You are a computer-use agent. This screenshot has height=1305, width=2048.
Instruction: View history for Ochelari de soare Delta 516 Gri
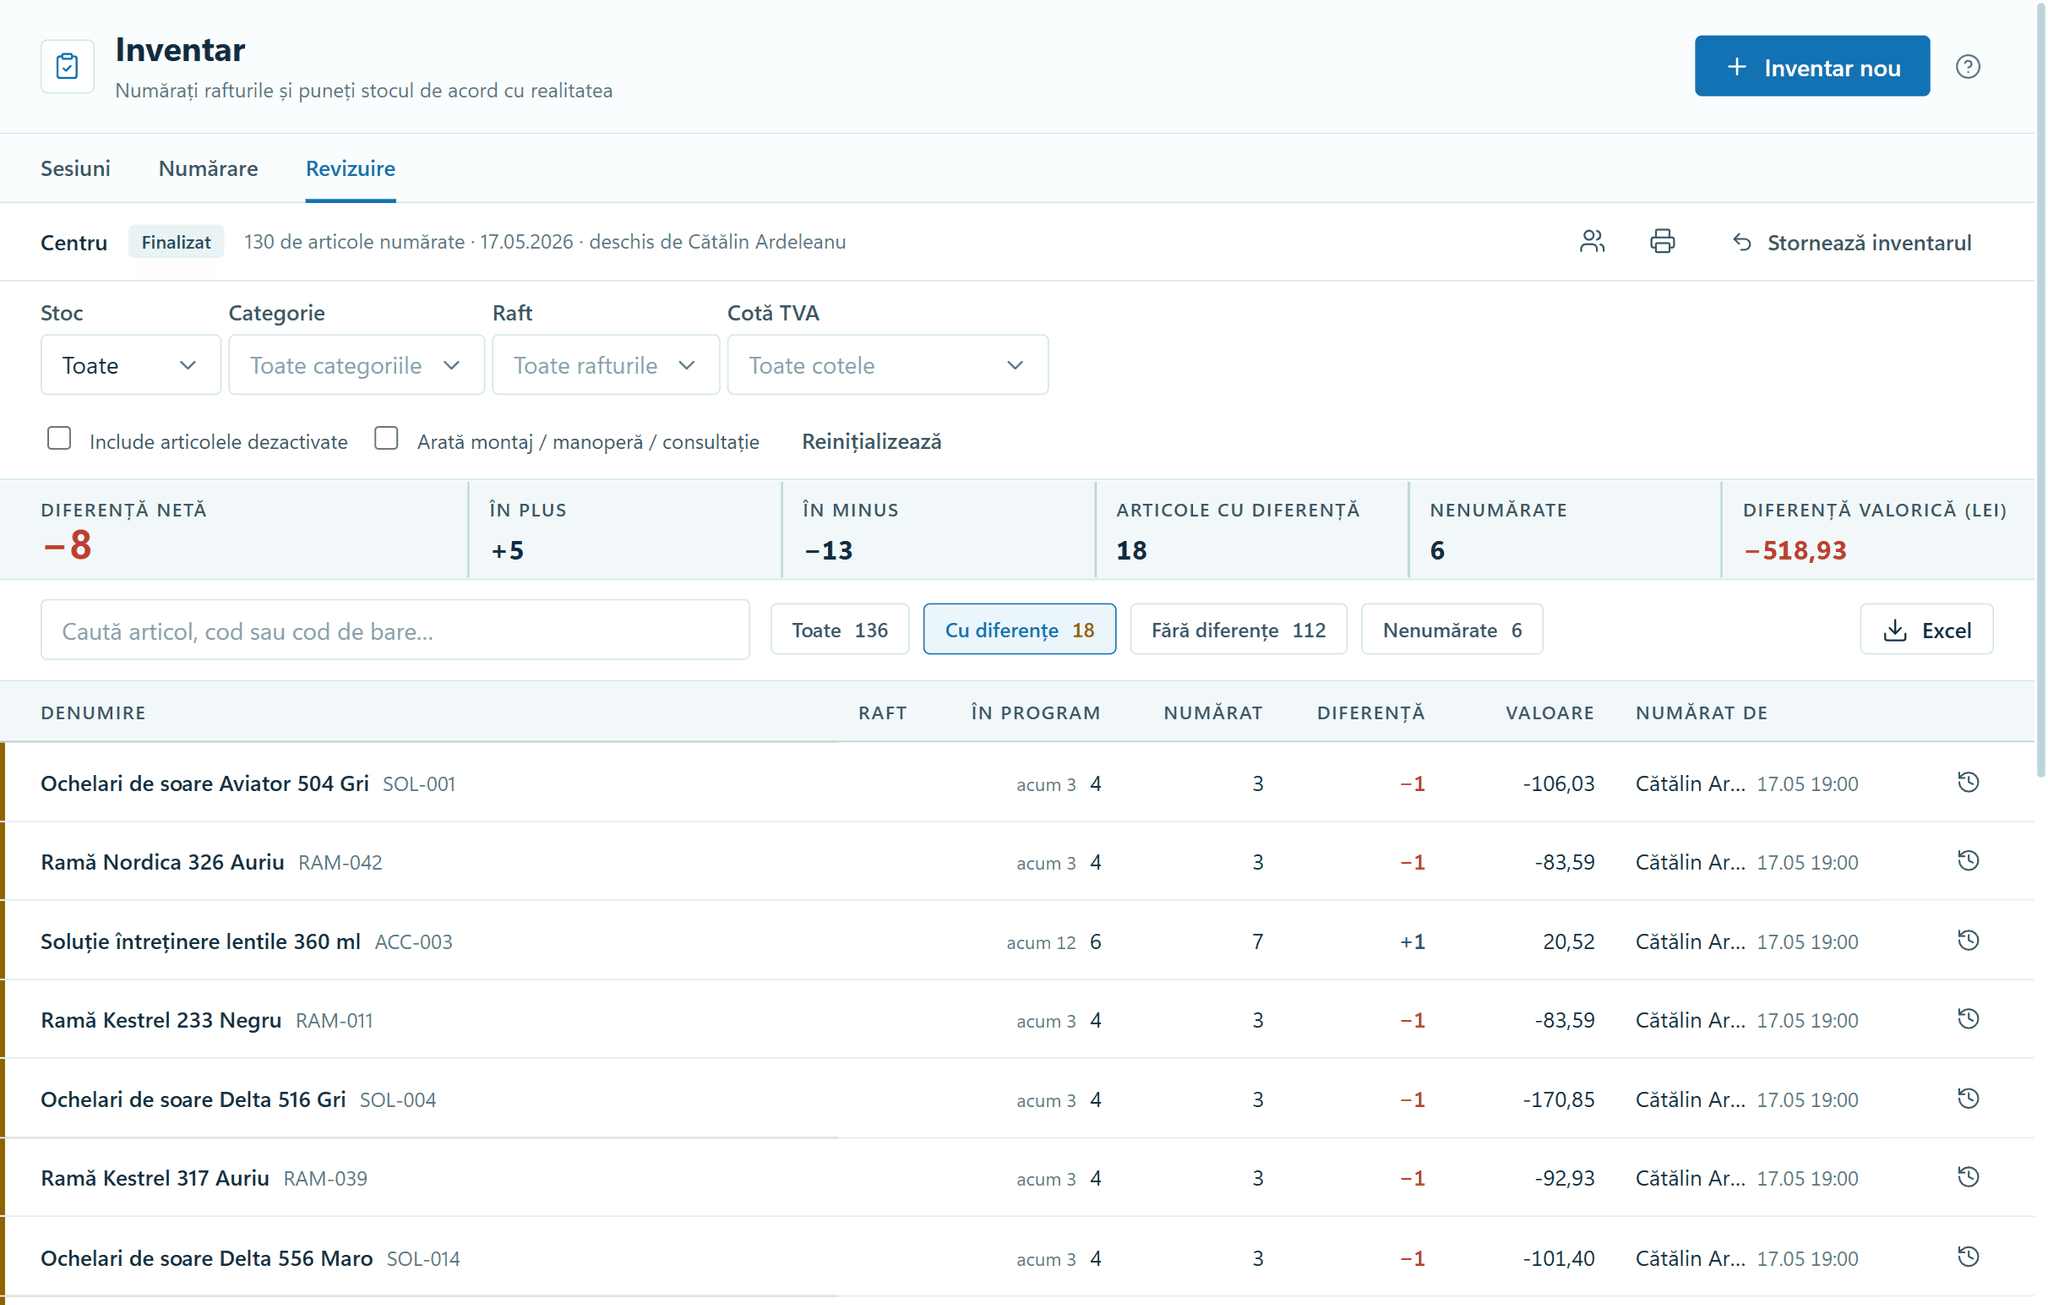coord(1968,1098)
